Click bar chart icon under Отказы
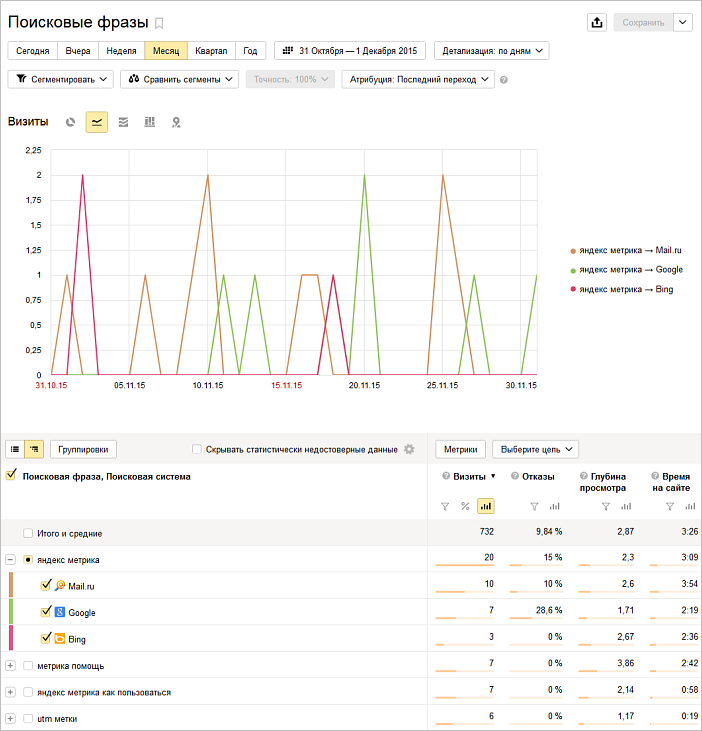The width and height of the screenshot is (702, 731). click(555, 506)
